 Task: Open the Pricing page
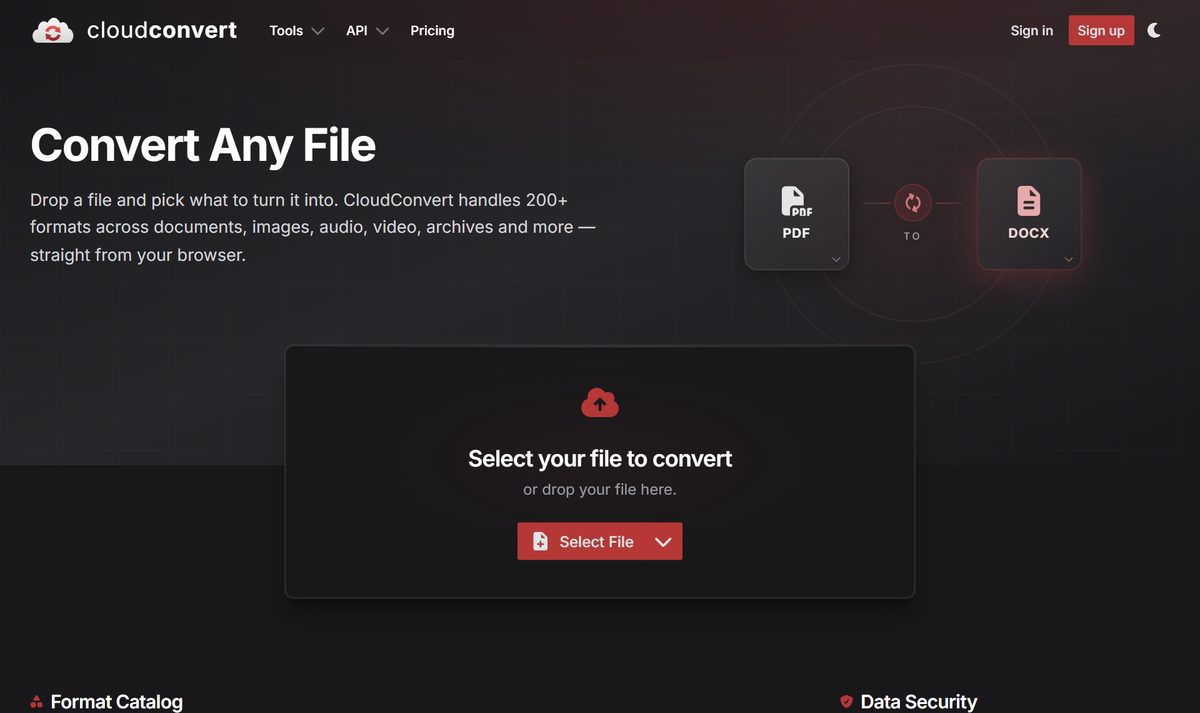[x=432, y=31]
